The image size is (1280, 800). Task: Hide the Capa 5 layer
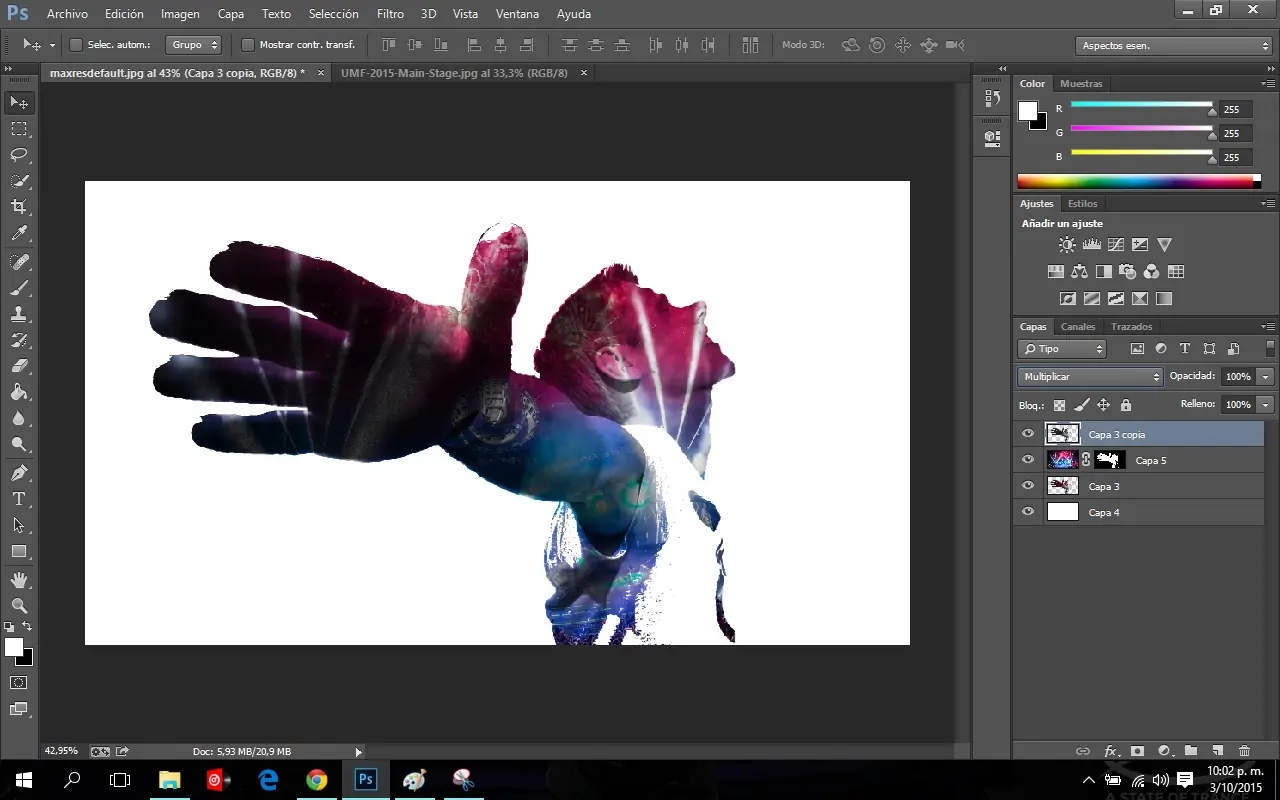point(1027,459)
